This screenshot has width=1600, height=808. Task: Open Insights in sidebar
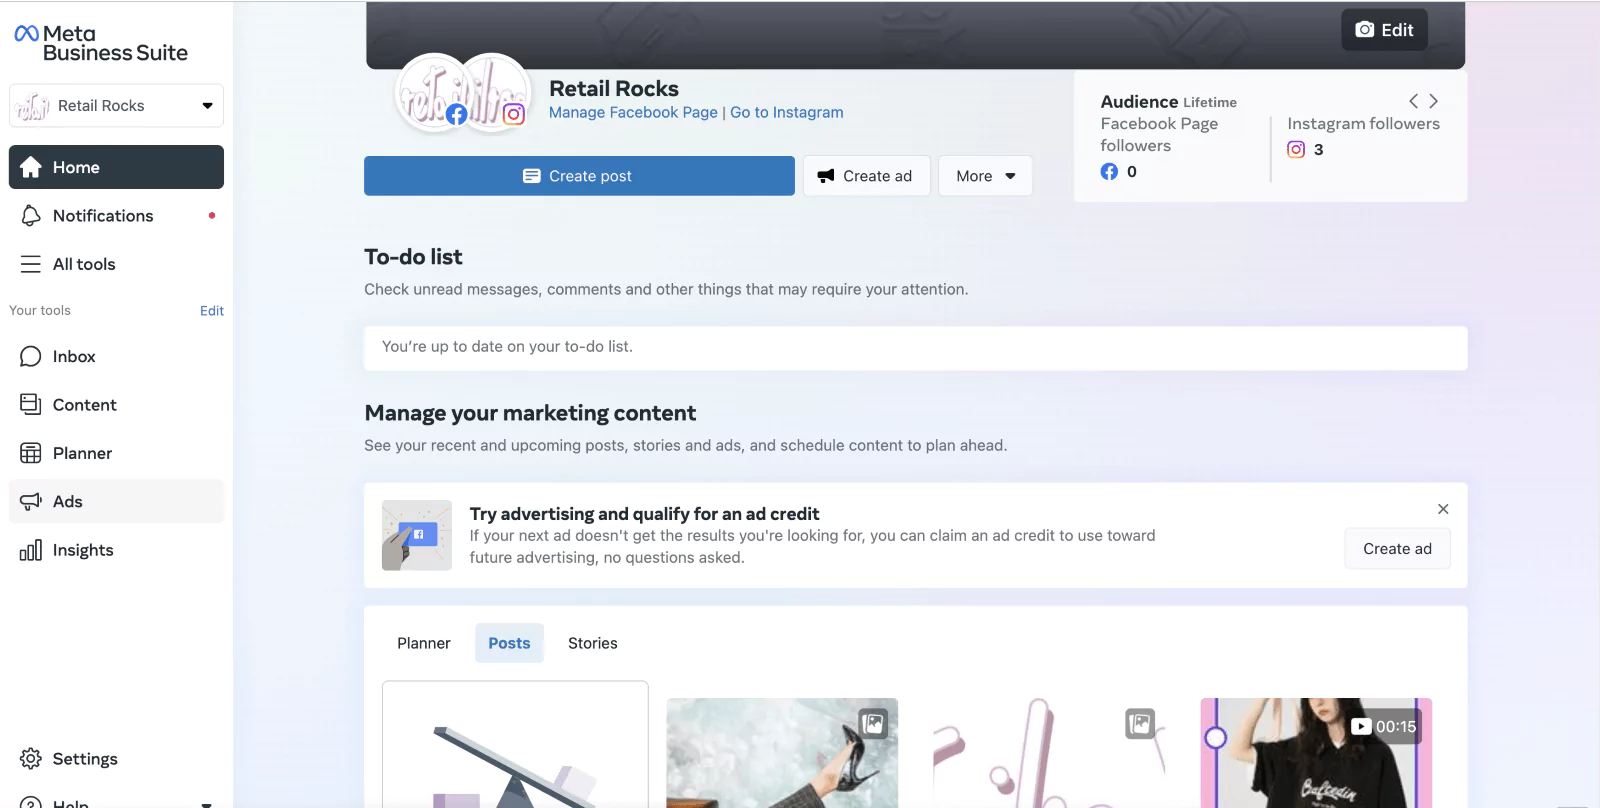(x=116, y=550)
